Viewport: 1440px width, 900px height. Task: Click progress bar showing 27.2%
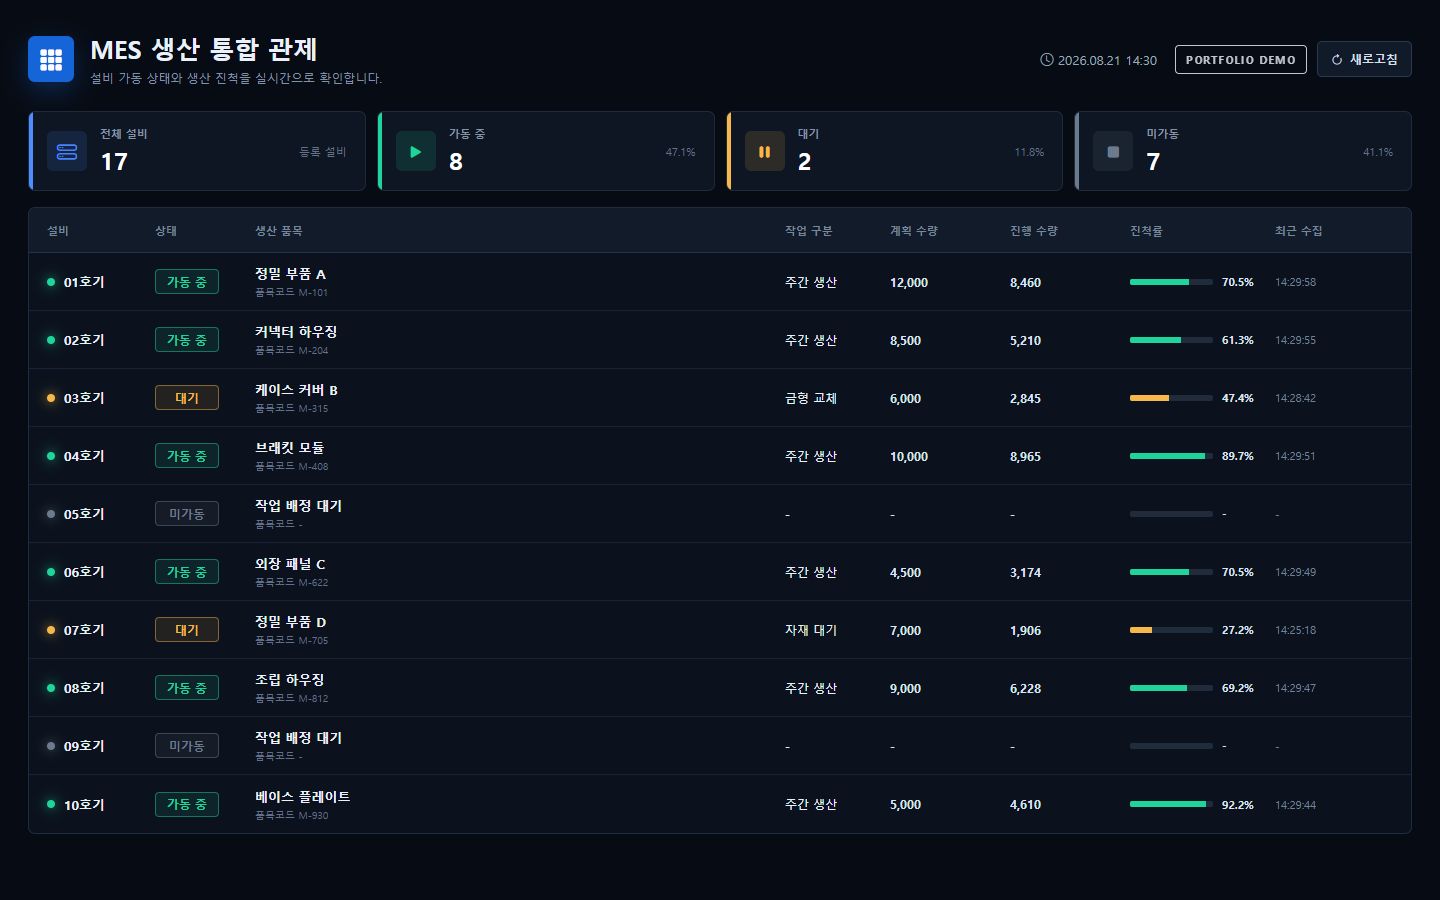1171,630
